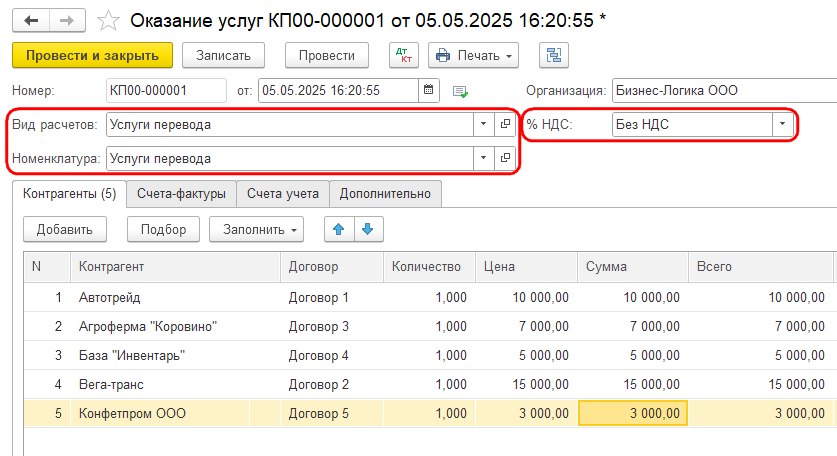Add document to favorites with star icon
This screenshot has height=456, width=837.
(108, 21)
